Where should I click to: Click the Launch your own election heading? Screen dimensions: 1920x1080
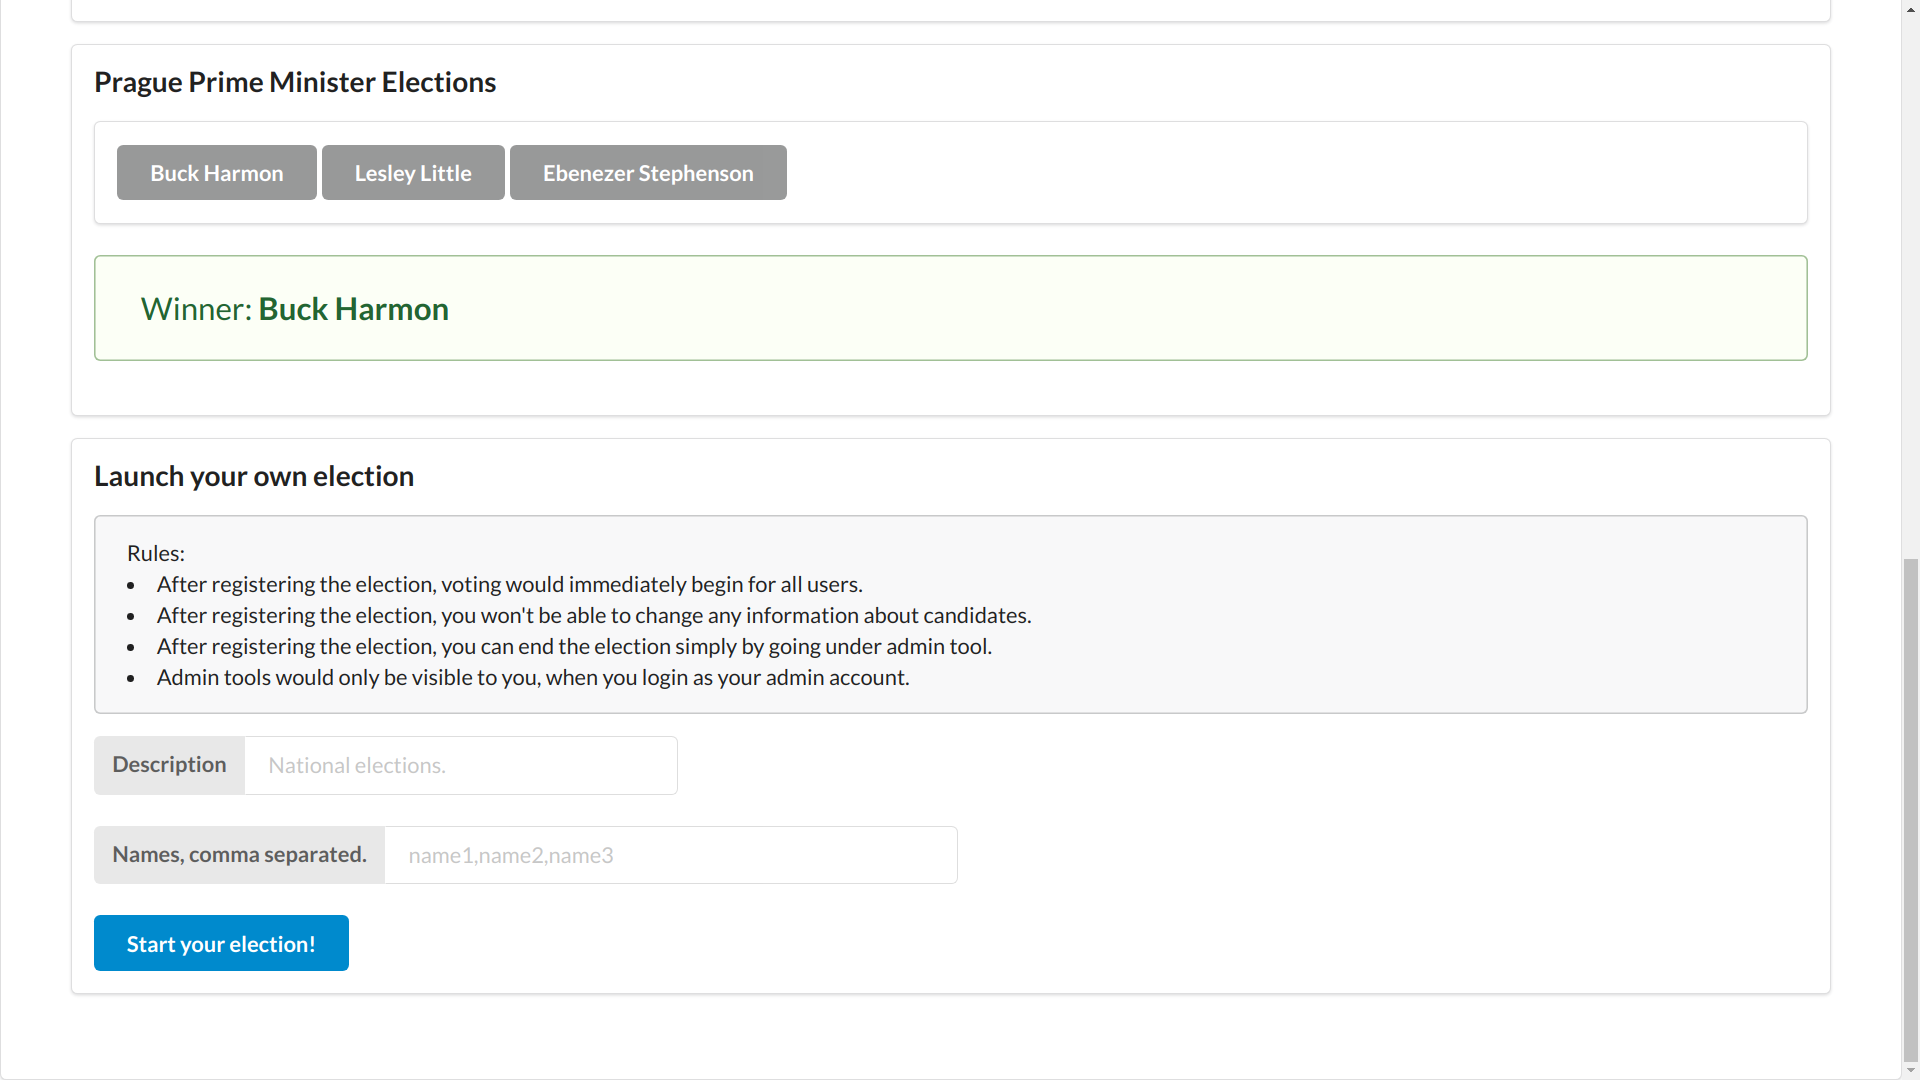point(254,476)
